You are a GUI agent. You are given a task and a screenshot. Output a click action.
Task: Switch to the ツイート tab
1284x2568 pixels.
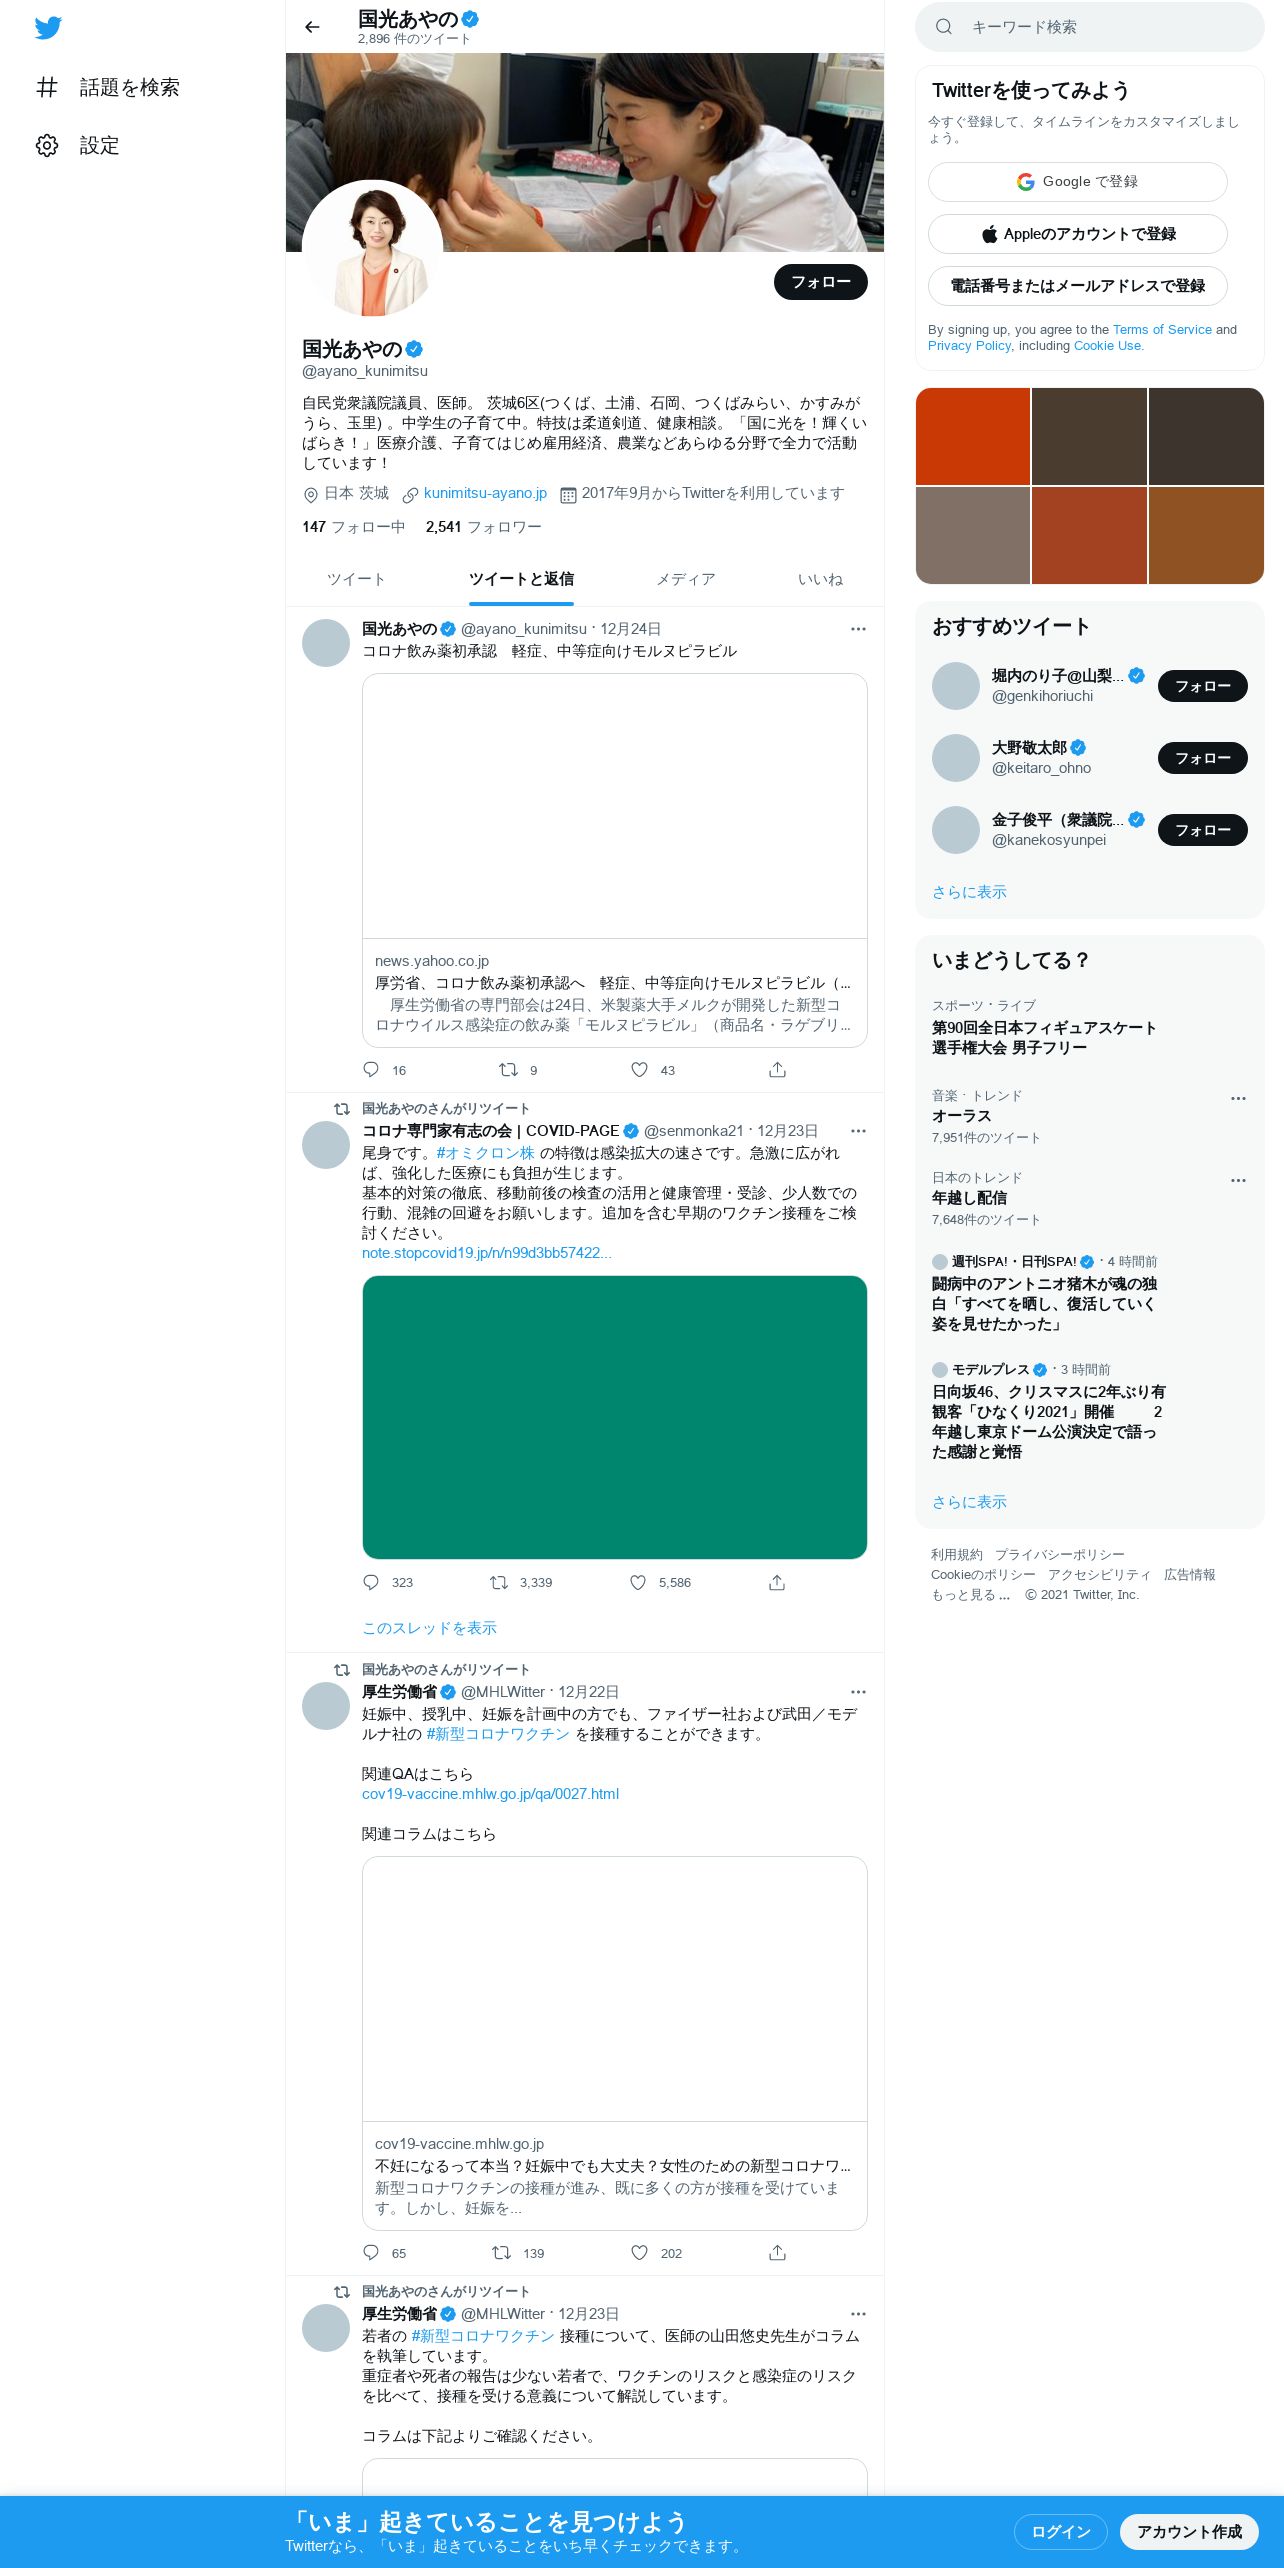[356, 579]
